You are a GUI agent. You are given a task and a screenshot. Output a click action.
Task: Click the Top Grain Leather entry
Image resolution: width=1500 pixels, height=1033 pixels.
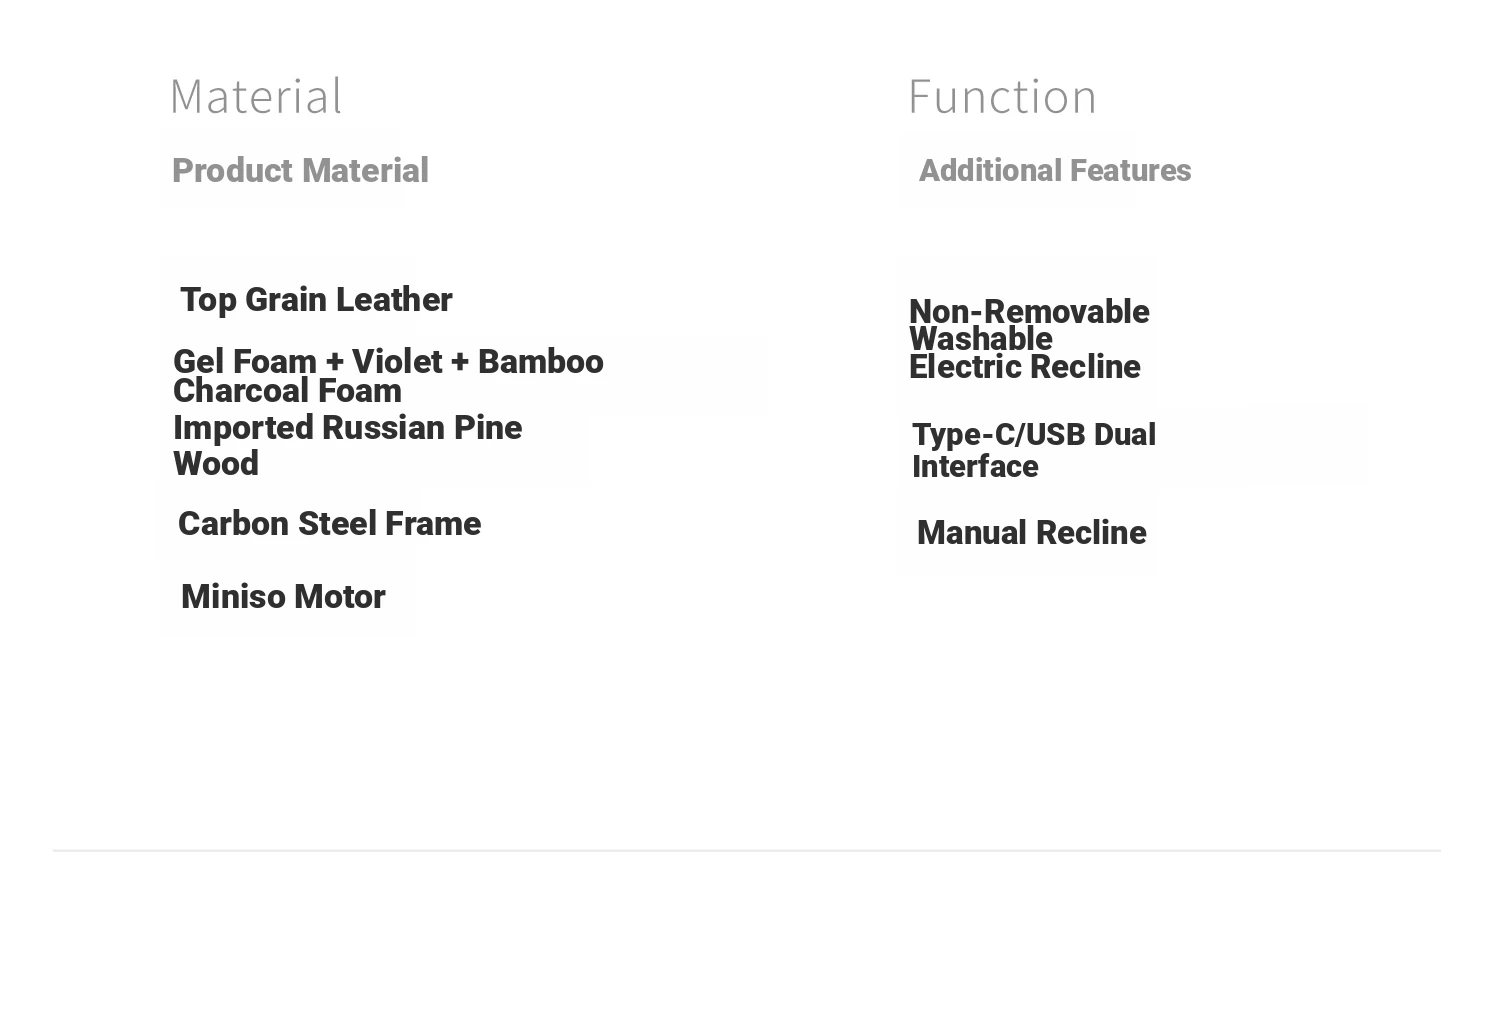pyautogui.click(x=316, y=300)
